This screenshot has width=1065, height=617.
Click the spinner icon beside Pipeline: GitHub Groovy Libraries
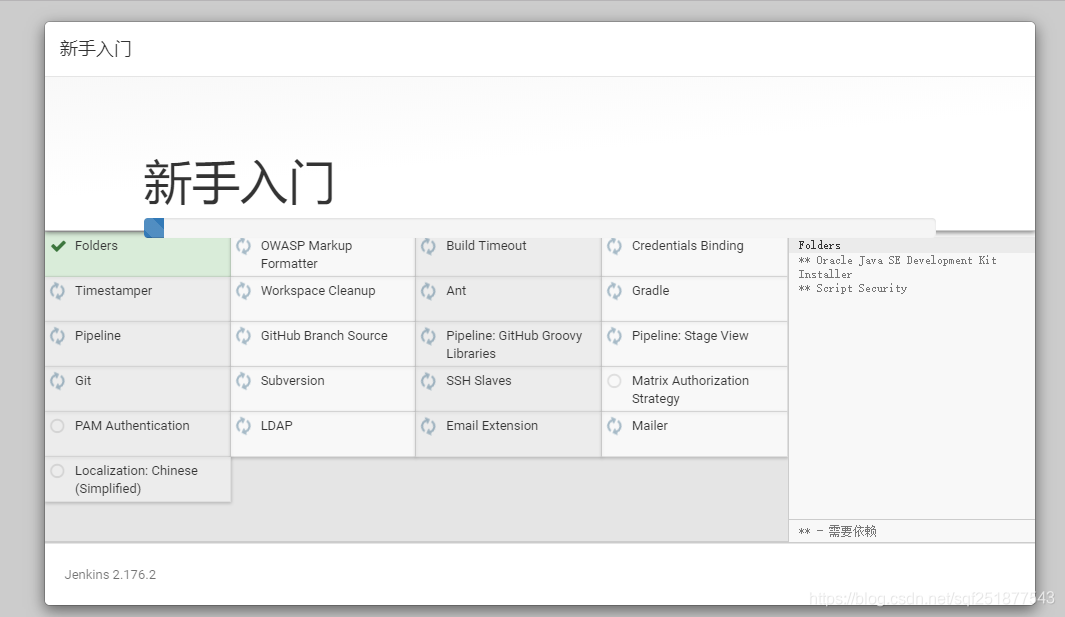[x=429, y=336]
